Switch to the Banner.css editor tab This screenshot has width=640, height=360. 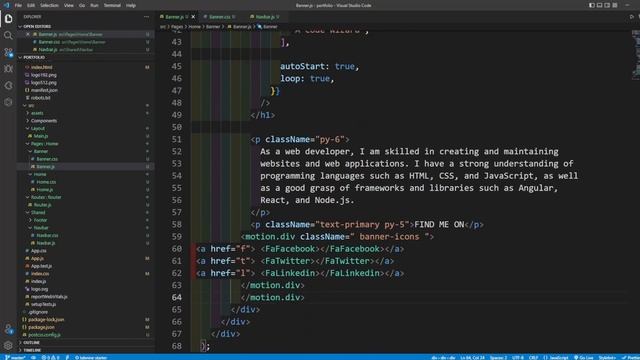(x=220, y=17)
